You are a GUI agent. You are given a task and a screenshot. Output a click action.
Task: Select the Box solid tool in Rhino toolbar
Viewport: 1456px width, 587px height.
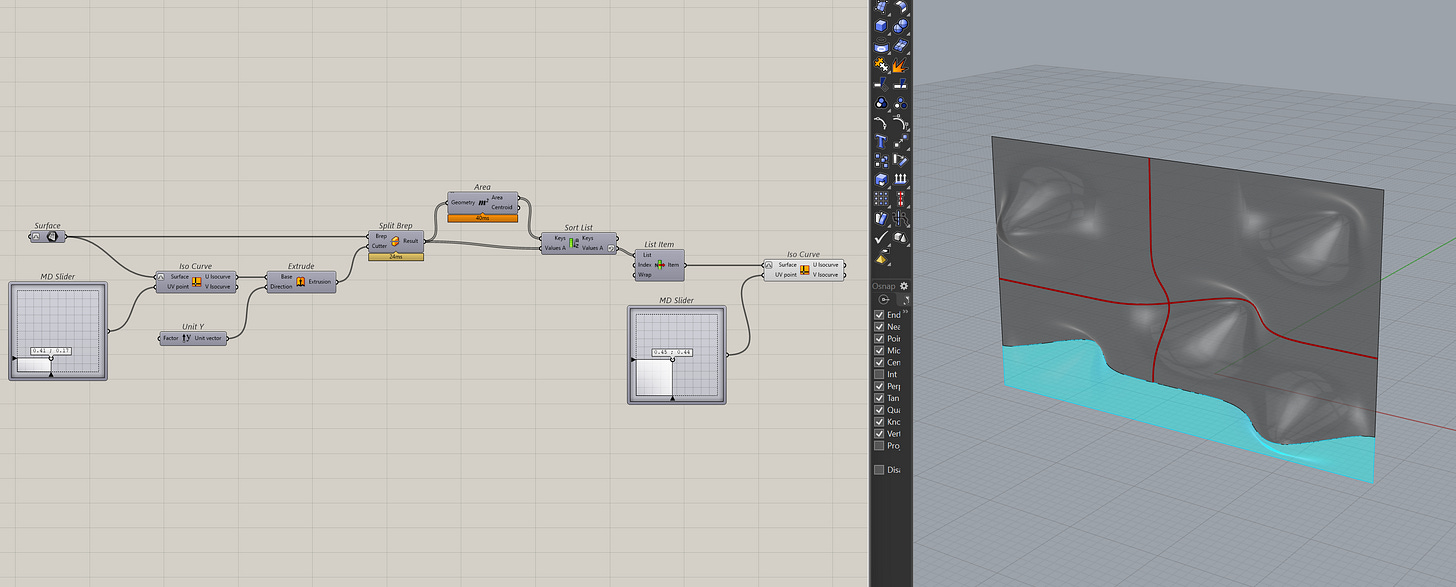click(881, 26)
